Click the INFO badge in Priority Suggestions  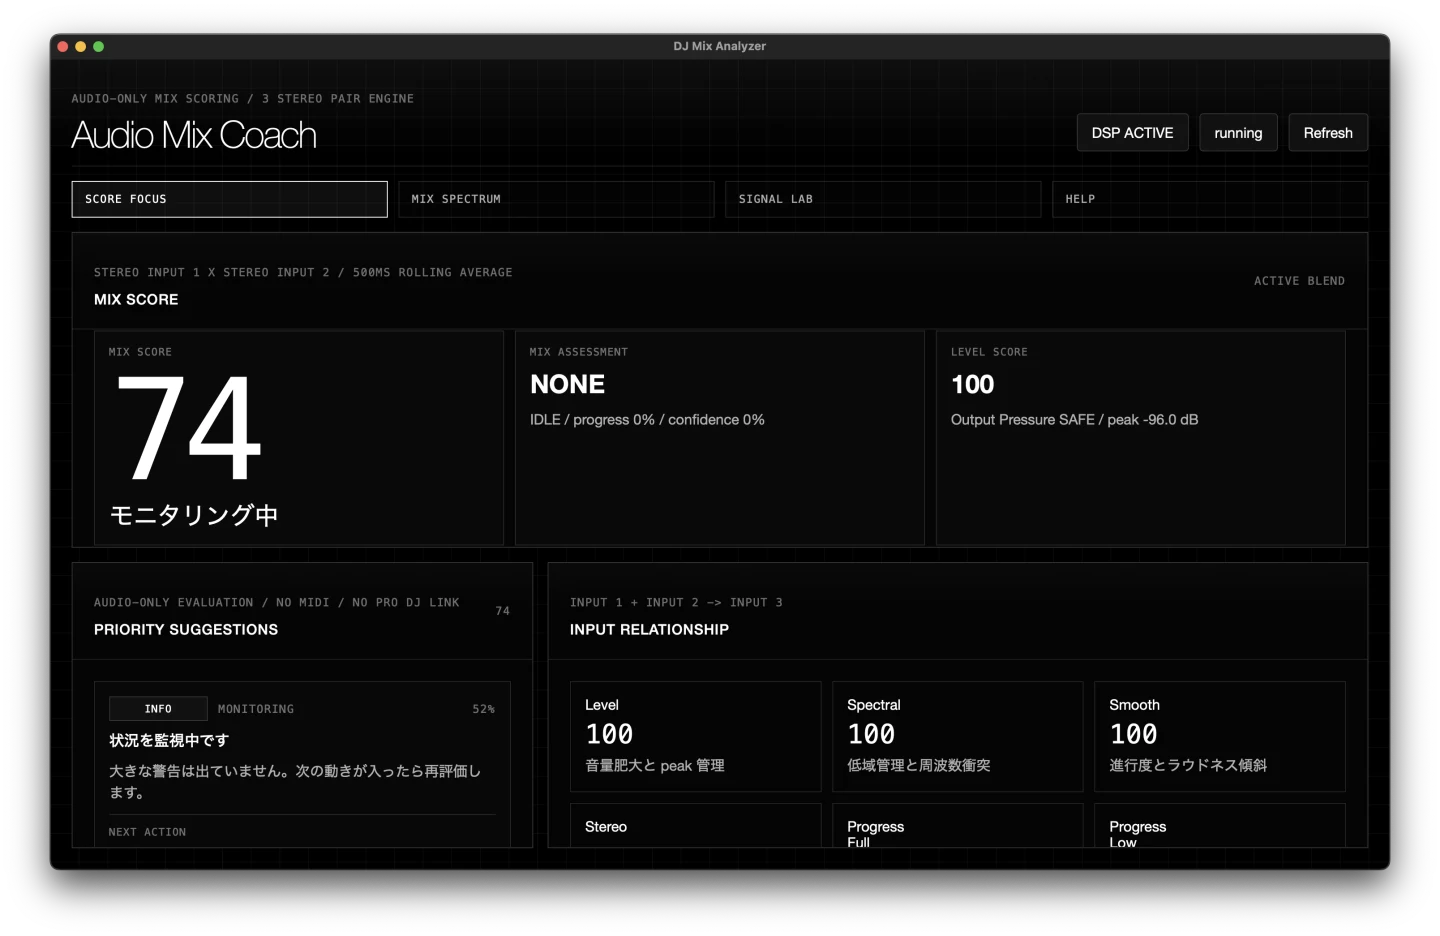tap(158, 709)
